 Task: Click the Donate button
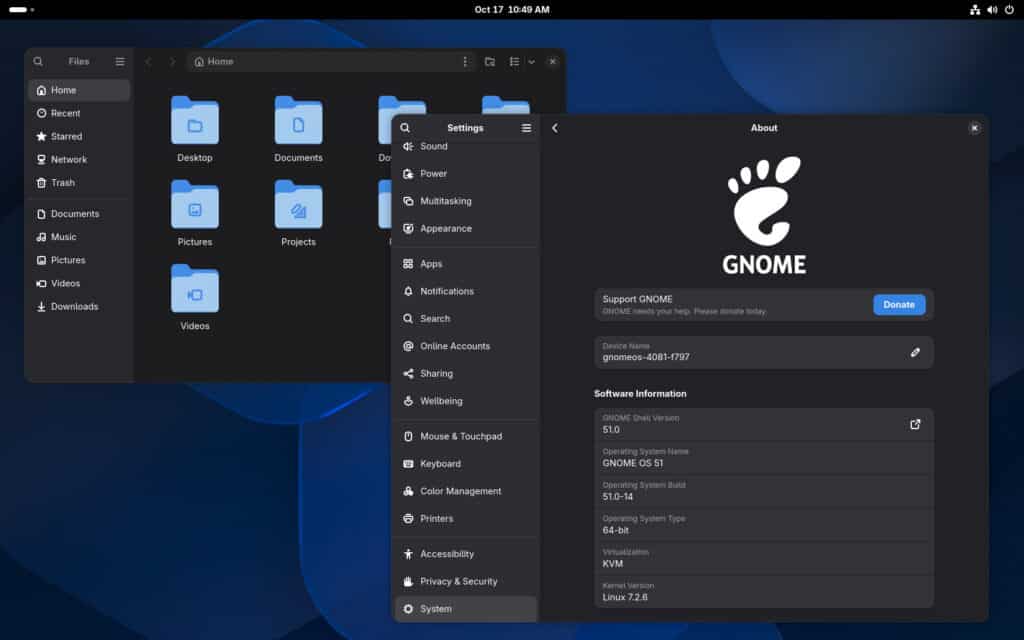pyautogui.click(x=899, y=304)
